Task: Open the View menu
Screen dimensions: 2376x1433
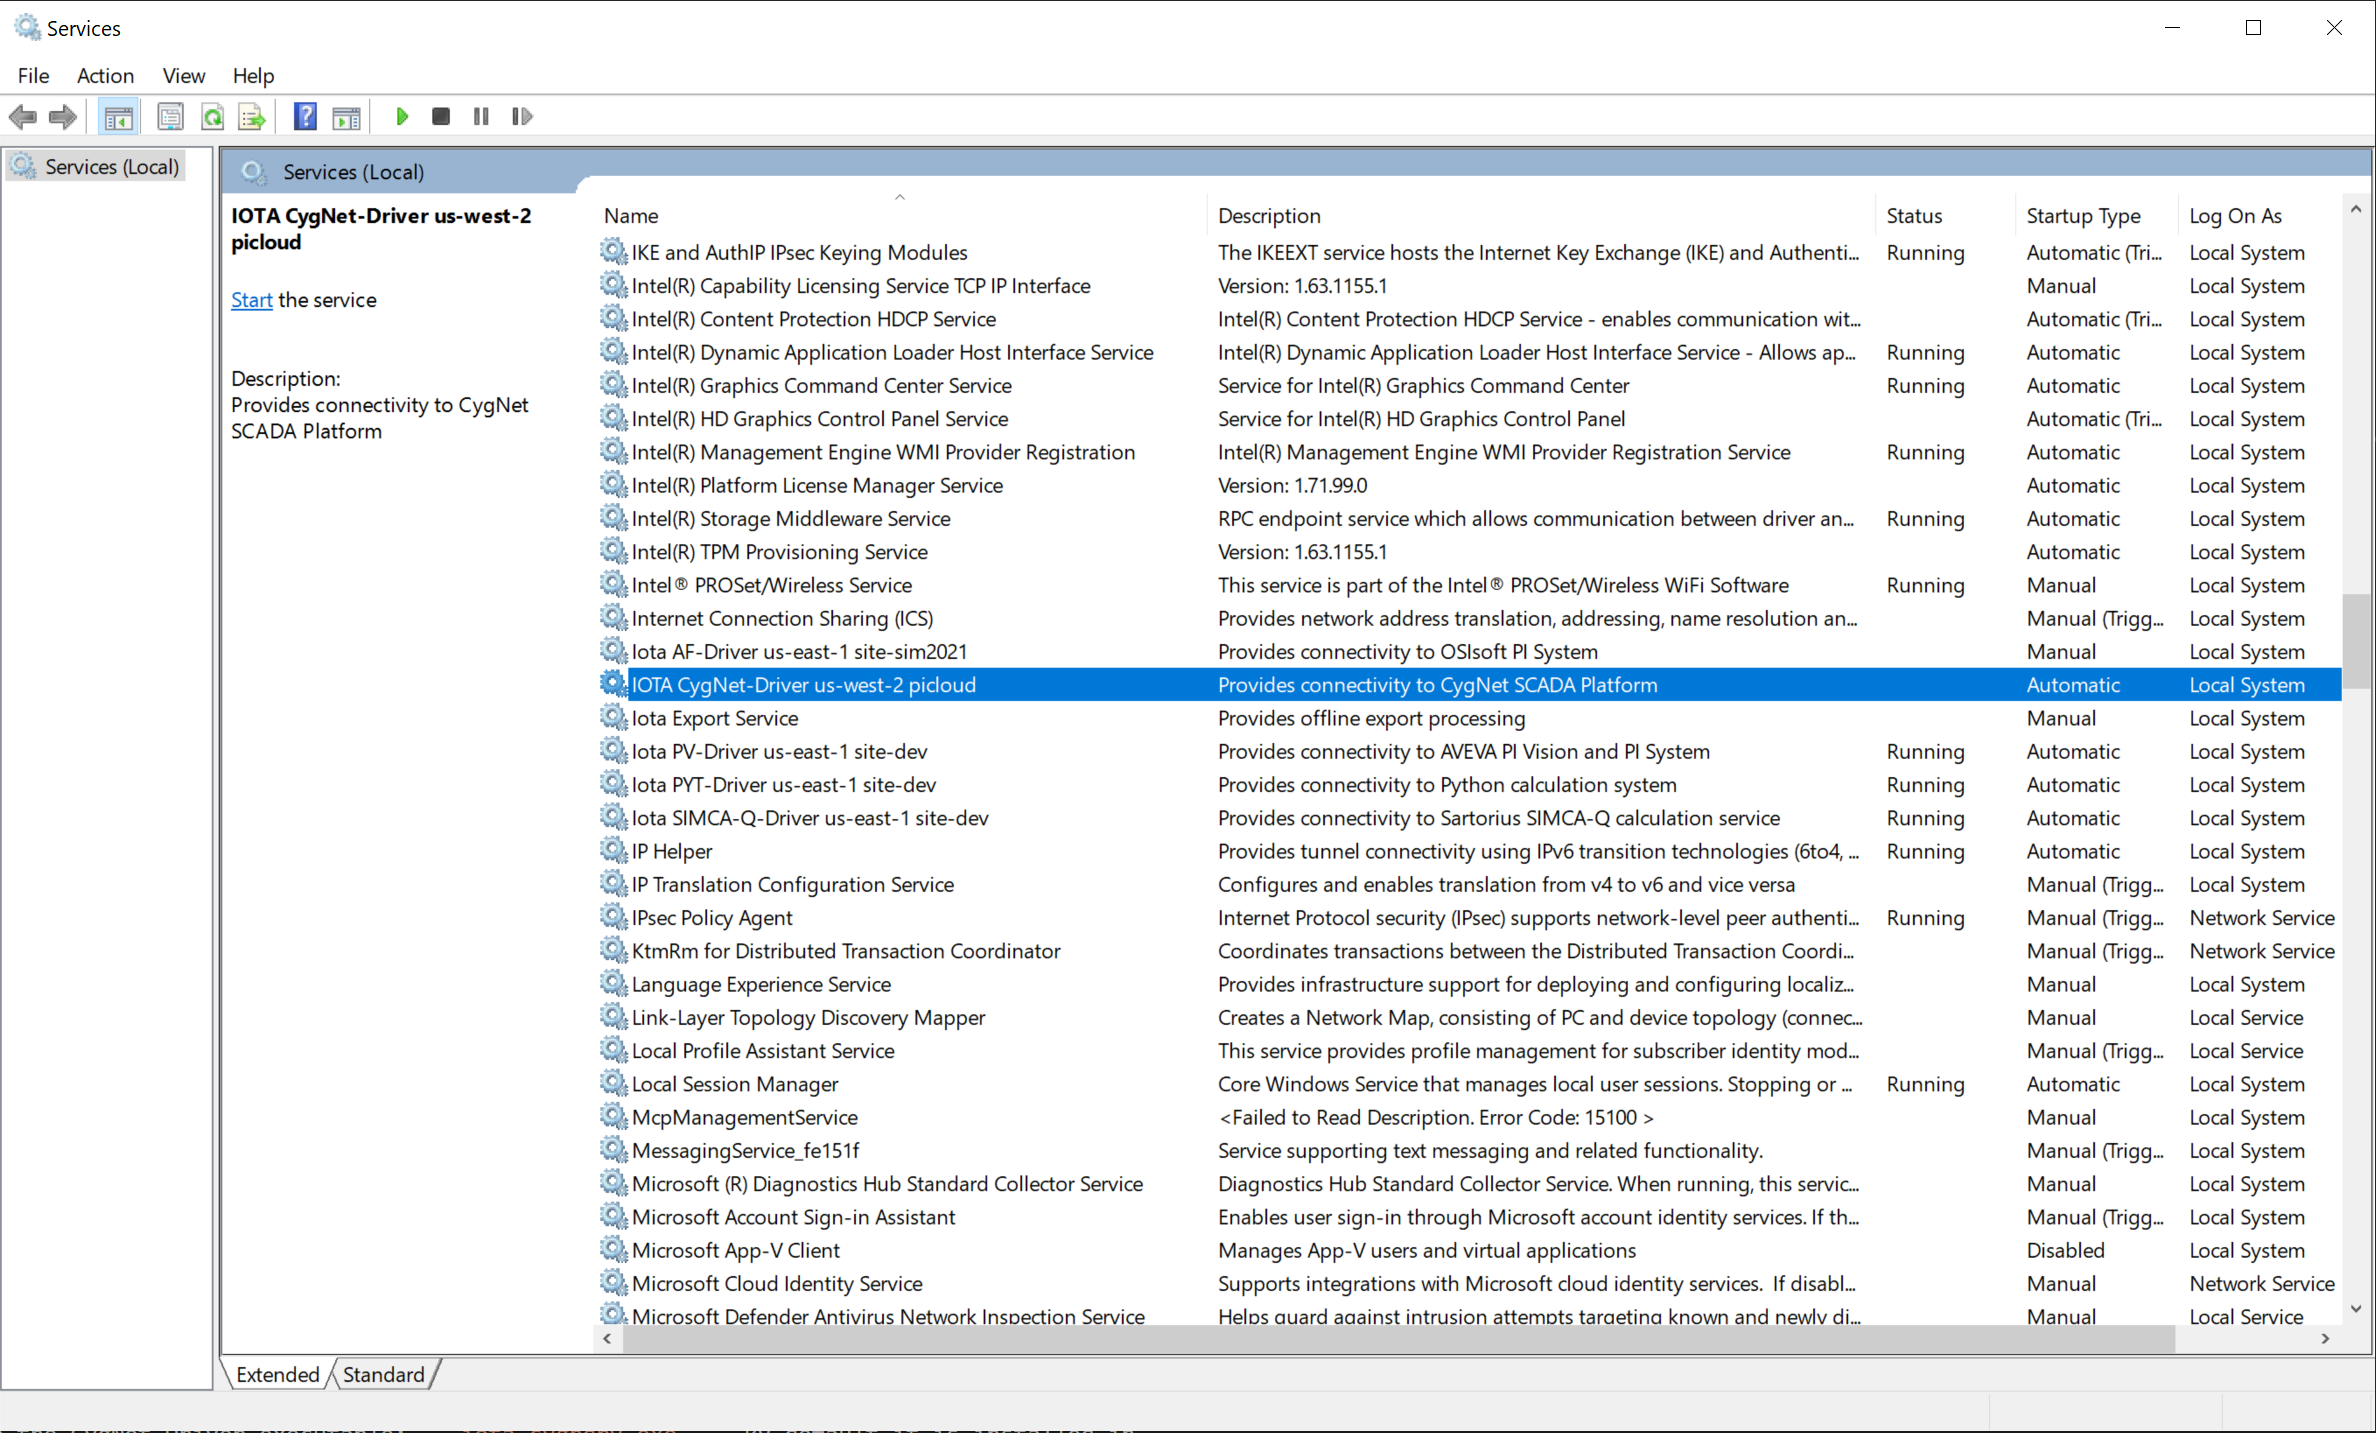Action: (184, 75)
